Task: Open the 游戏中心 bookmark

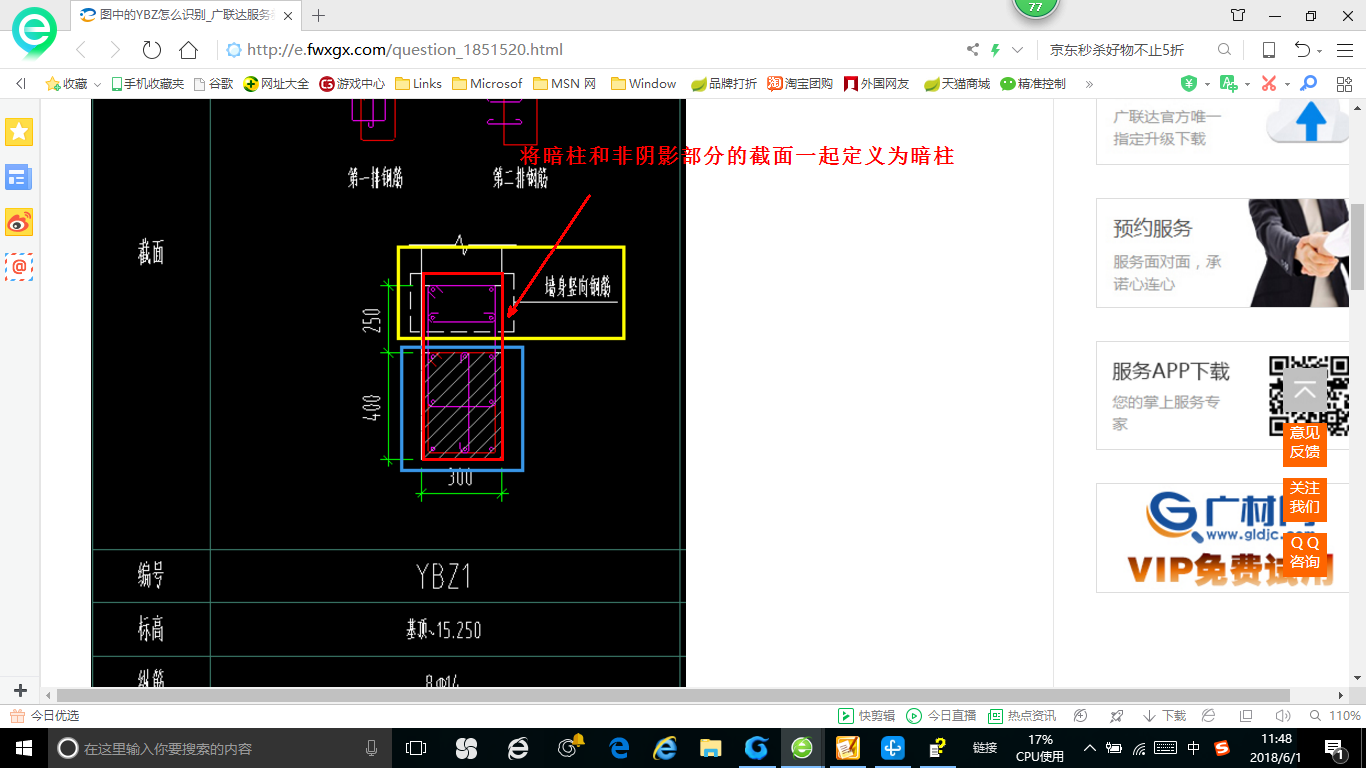Action: coord(352,84)
